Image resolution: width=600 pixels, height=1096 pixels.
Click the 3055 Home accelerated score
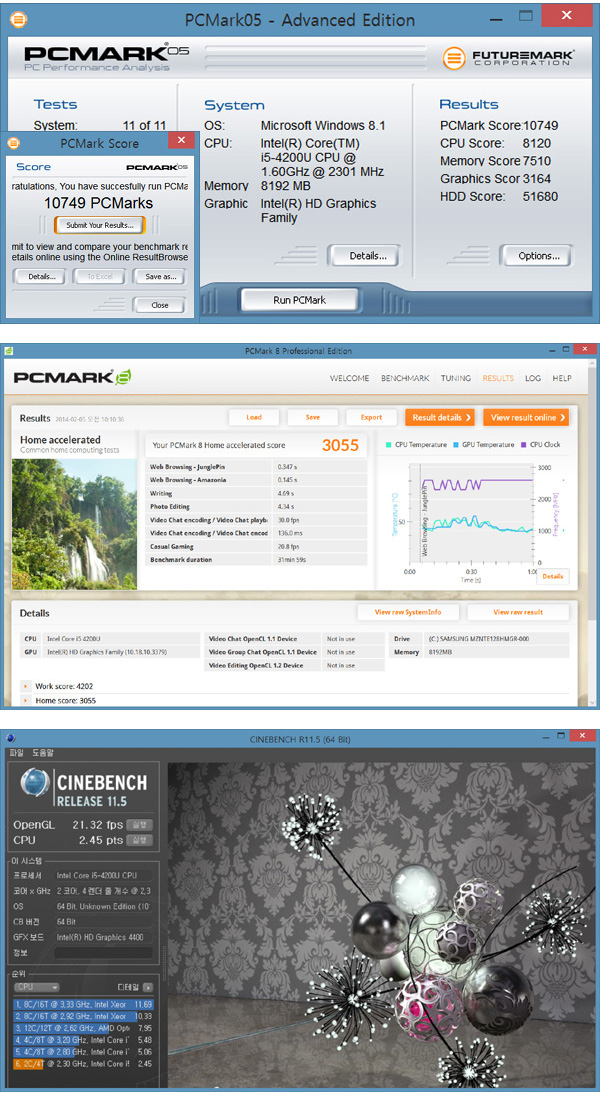(x=340, y=445)
